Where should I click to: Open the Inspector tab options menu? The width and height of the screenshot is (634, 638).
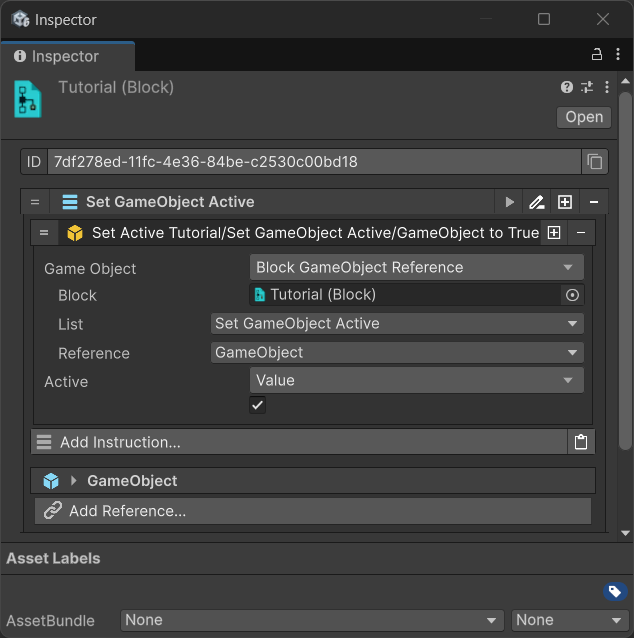coord(618,55)
